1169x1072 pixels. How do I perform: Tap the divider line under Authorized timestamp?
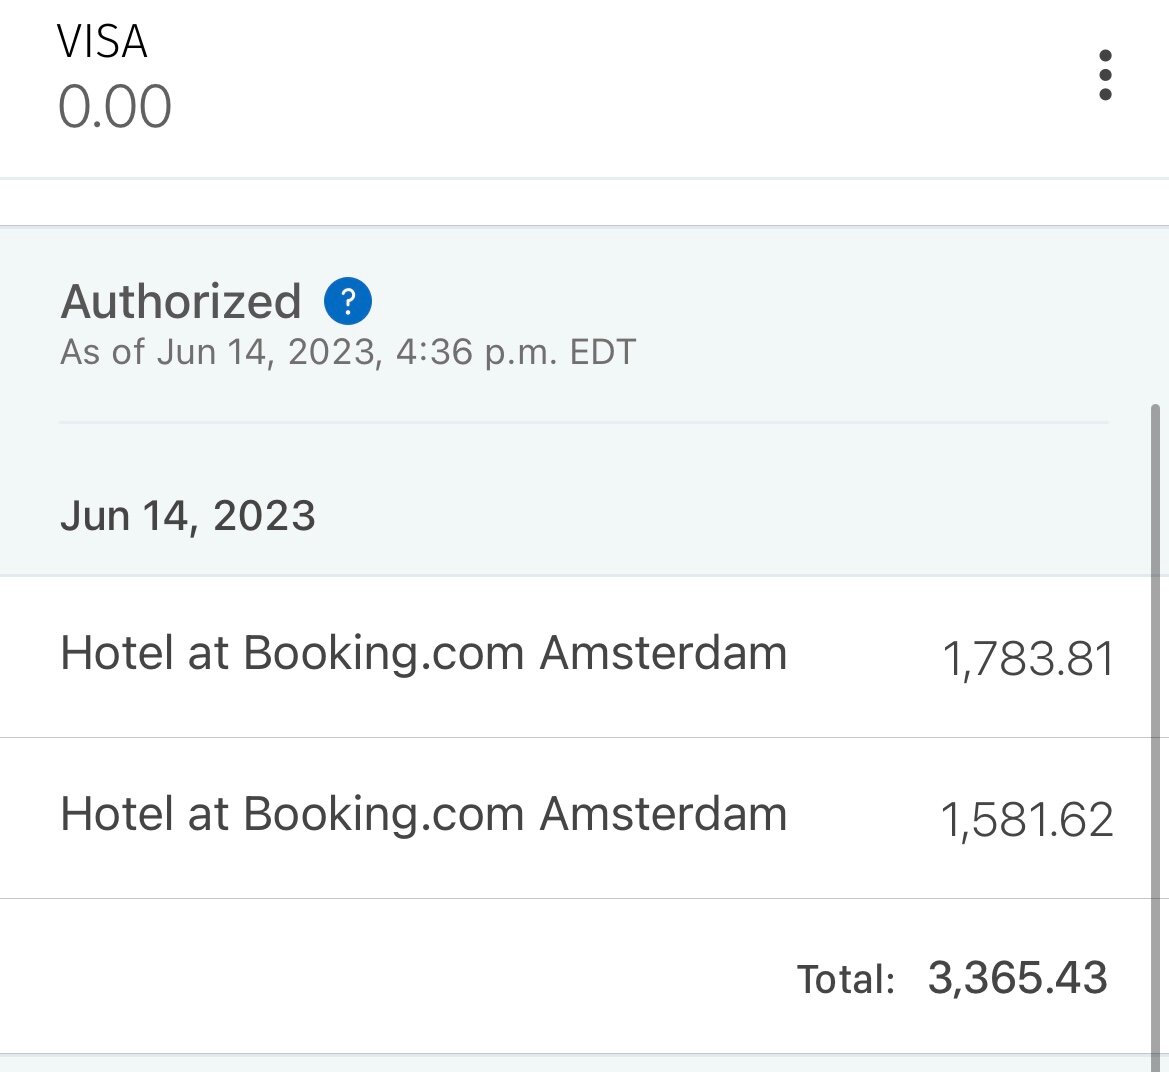point(584,422)
